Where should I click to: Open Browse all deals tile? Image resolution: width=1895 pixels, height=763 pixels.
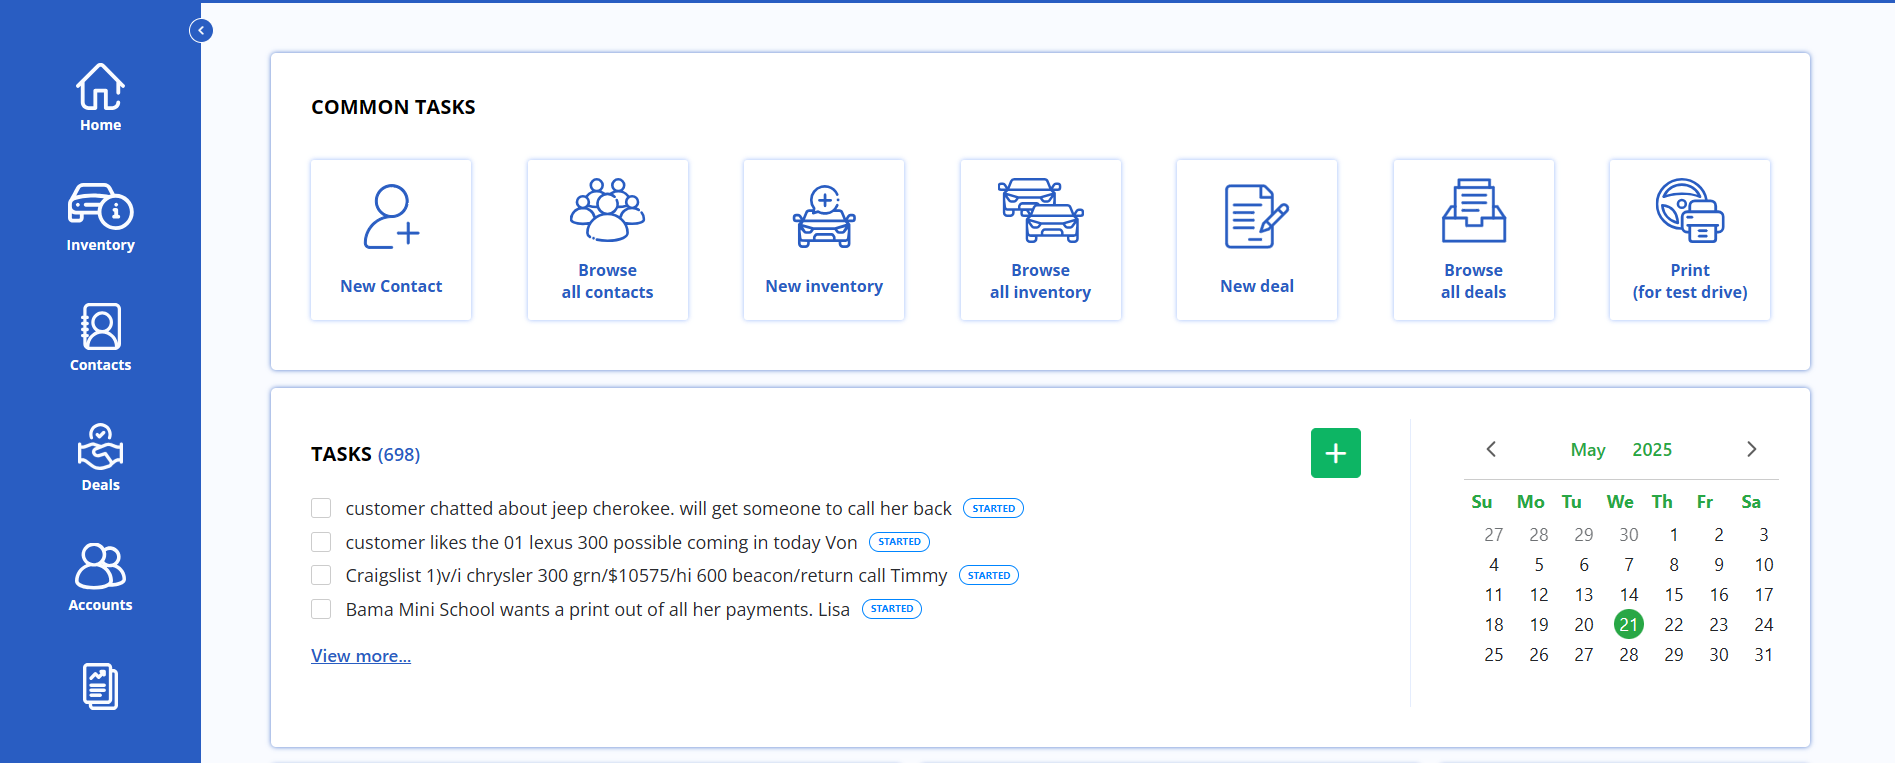[1474, 240]
